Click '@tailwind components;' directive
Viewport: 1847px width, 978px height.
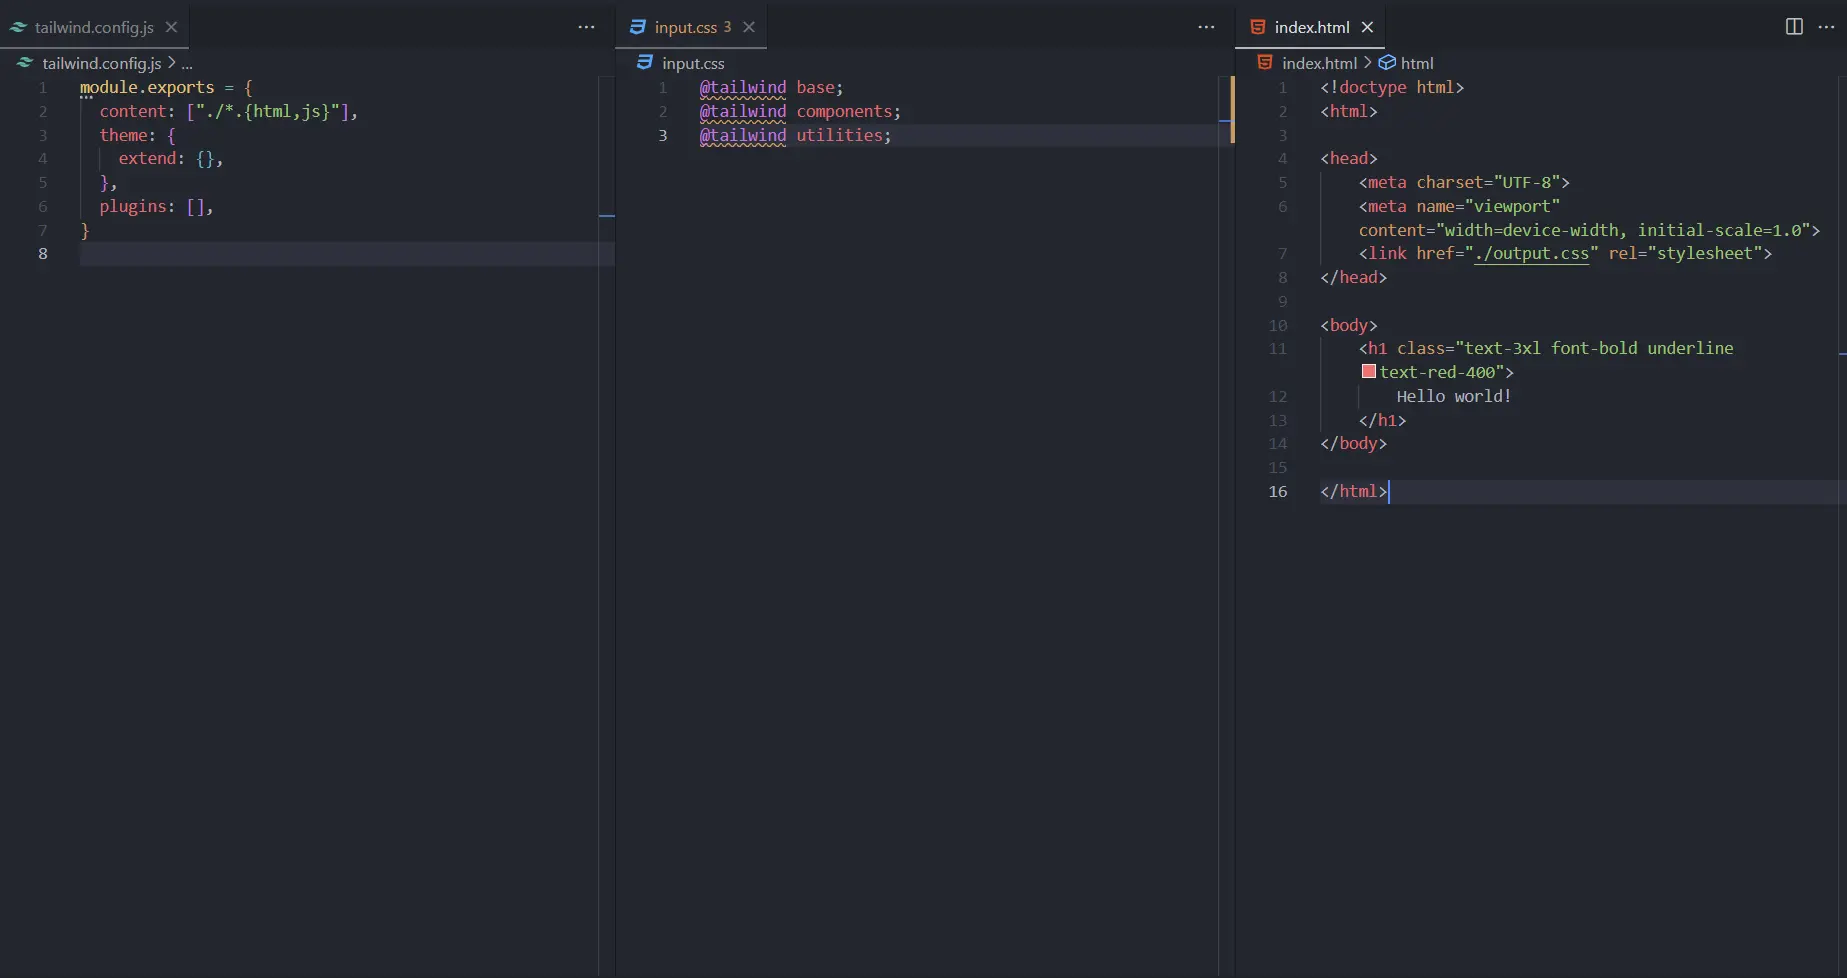[800, 111]
